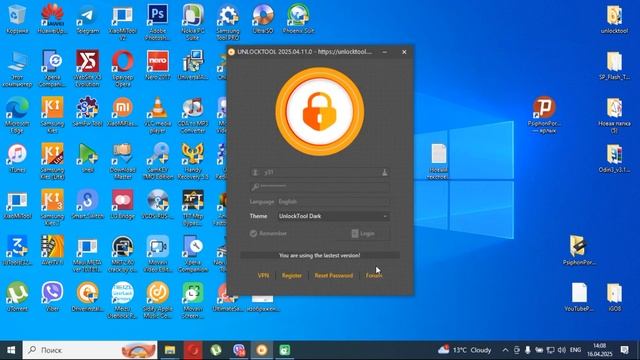
Task: Open the Odin3 archive on desktop
Action: [614, 158]
